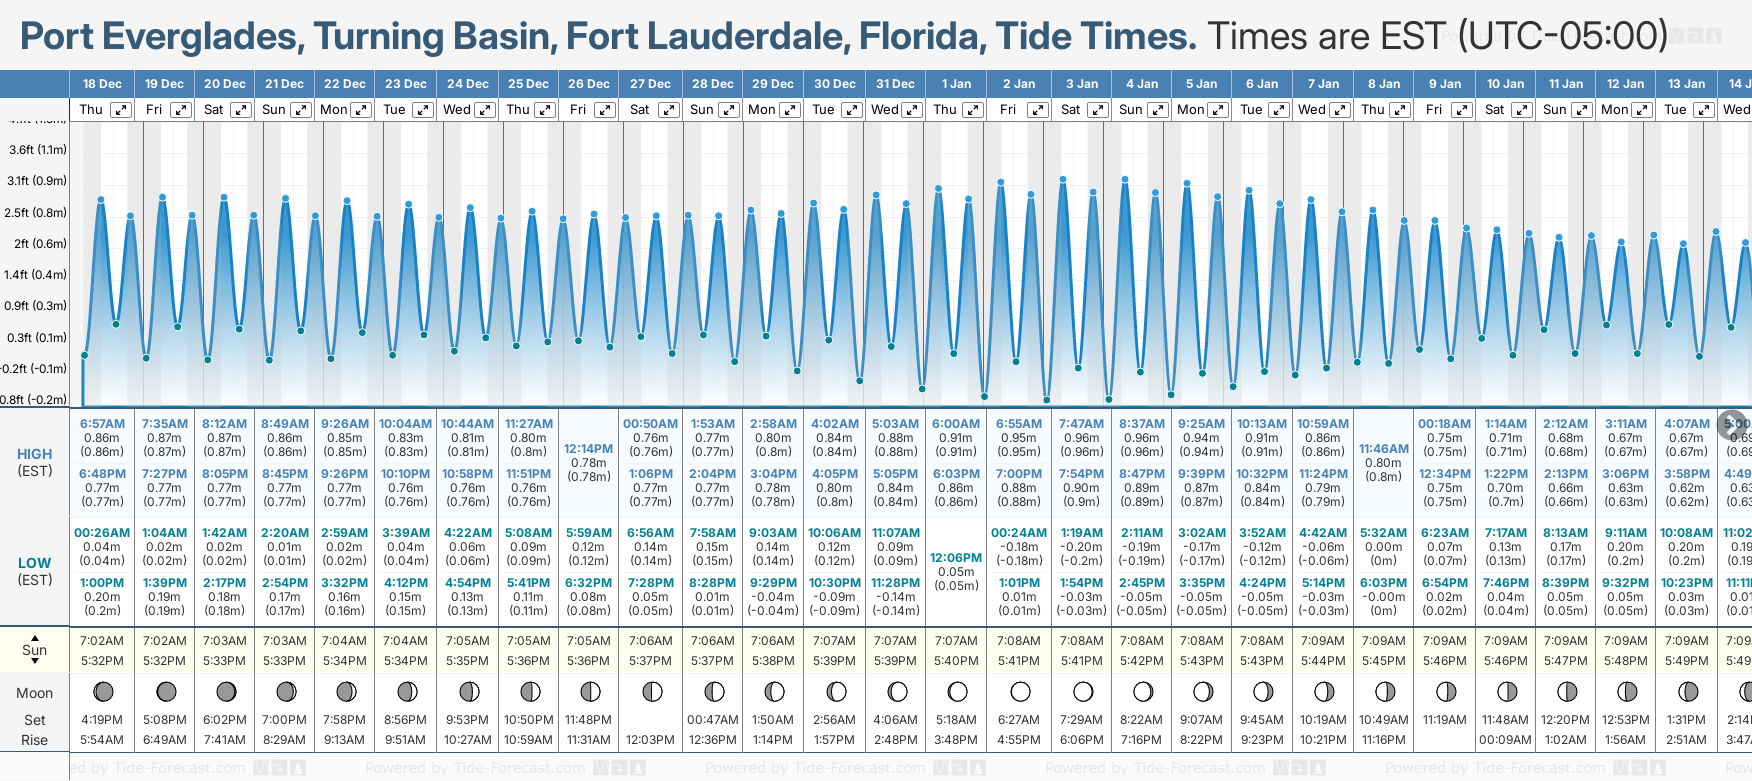Click the HIGH (EST) row label
This screenshot has height=781, width=1752.
point(35,462)
